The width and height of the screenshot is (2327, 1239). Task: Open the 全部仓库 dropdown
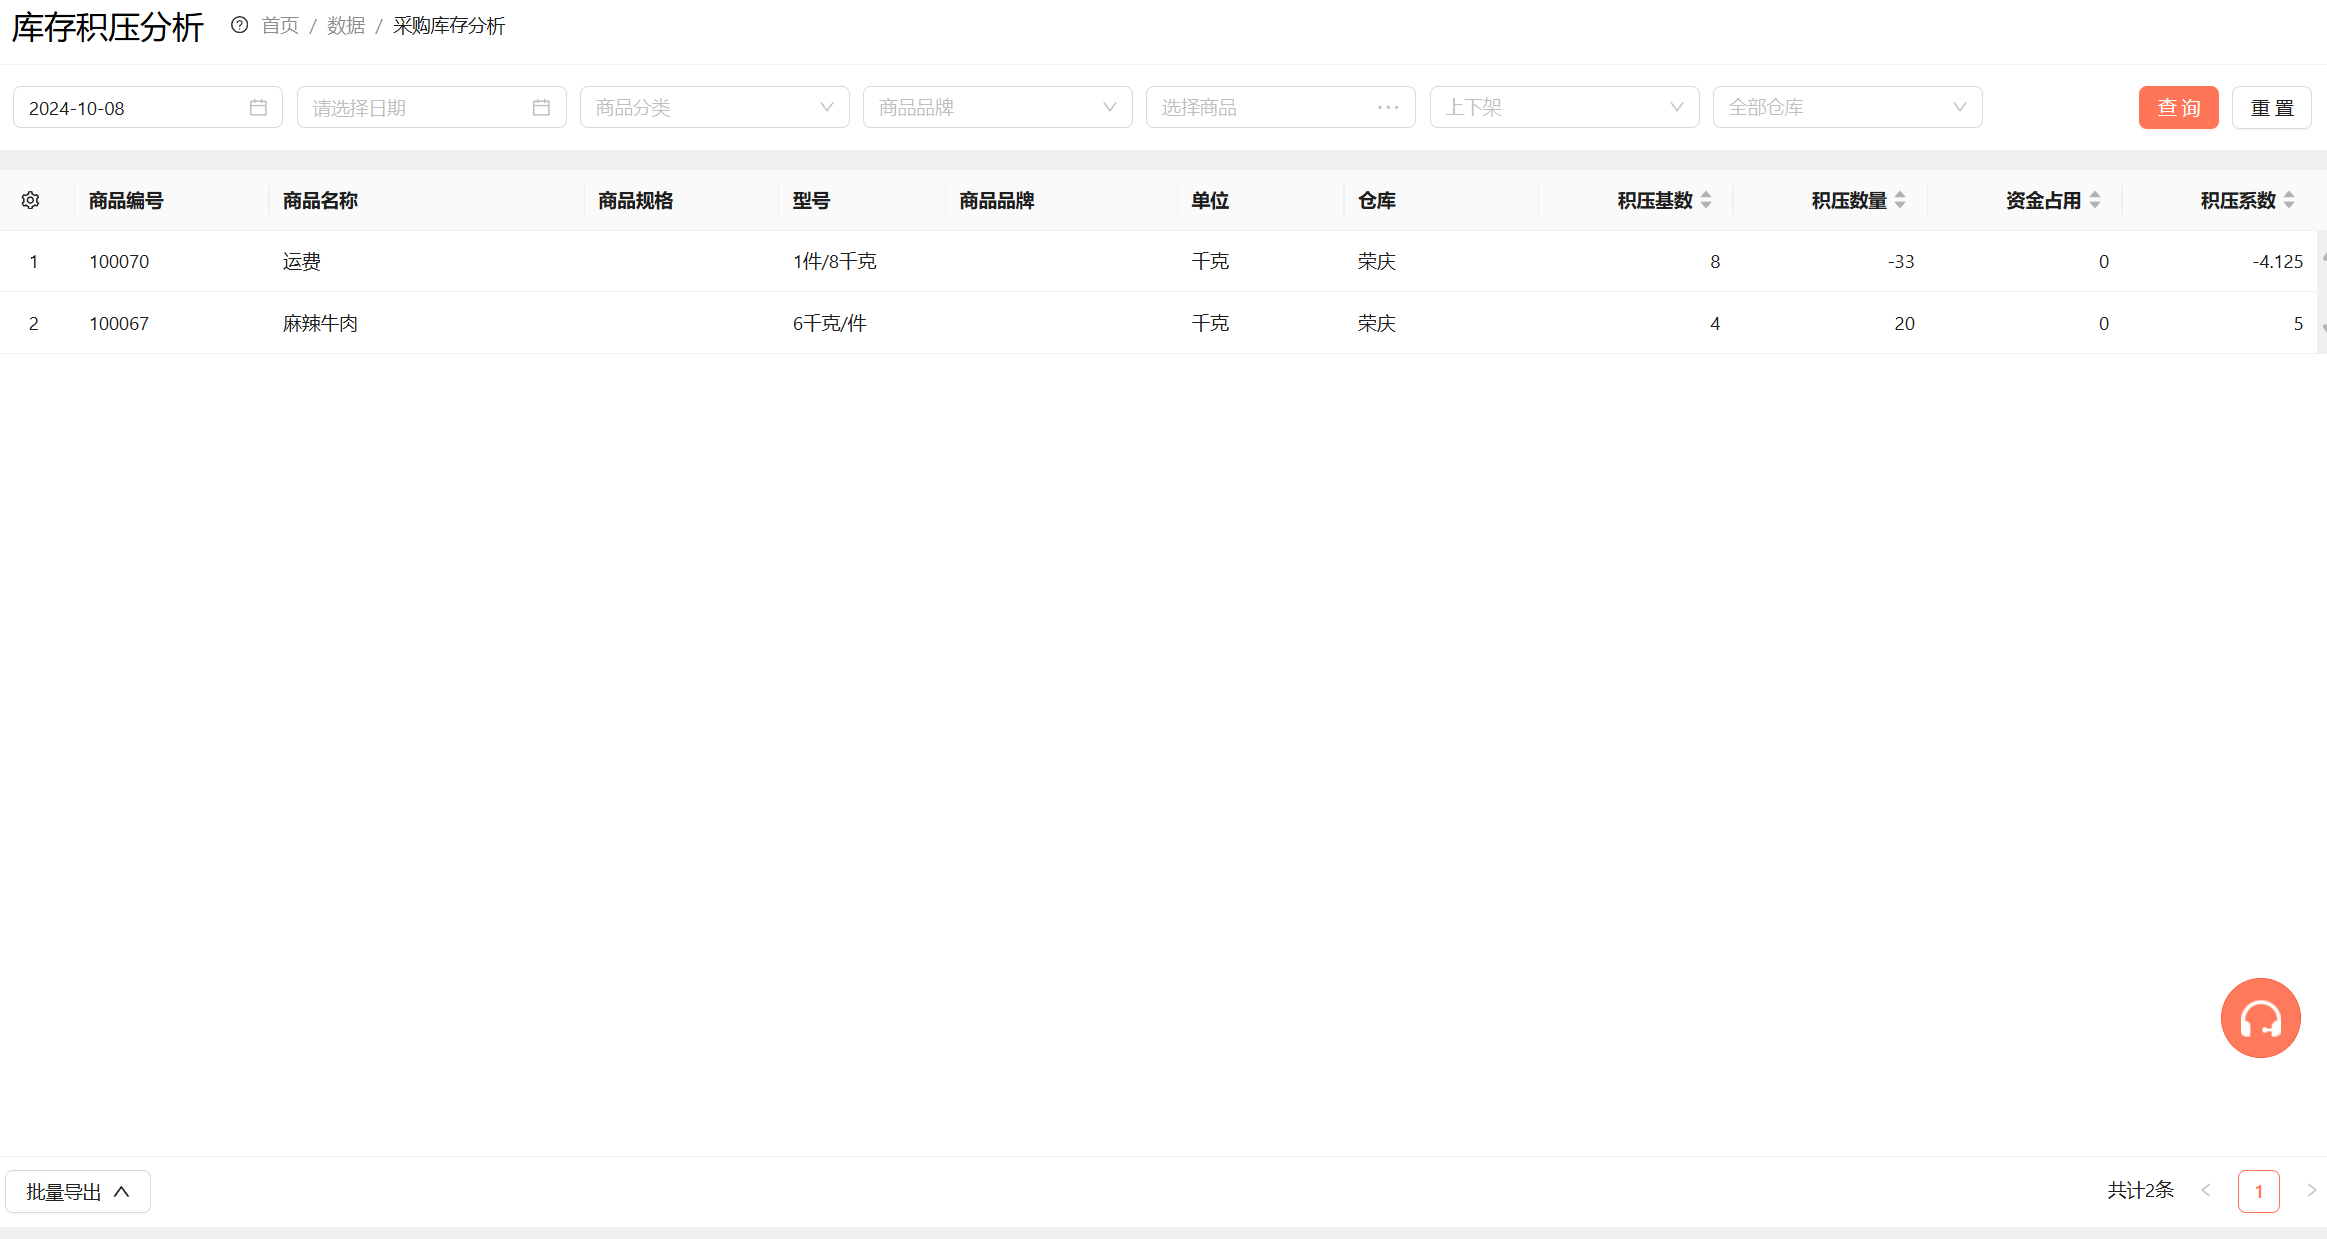pyautogui.click(x=1847, y=107)
